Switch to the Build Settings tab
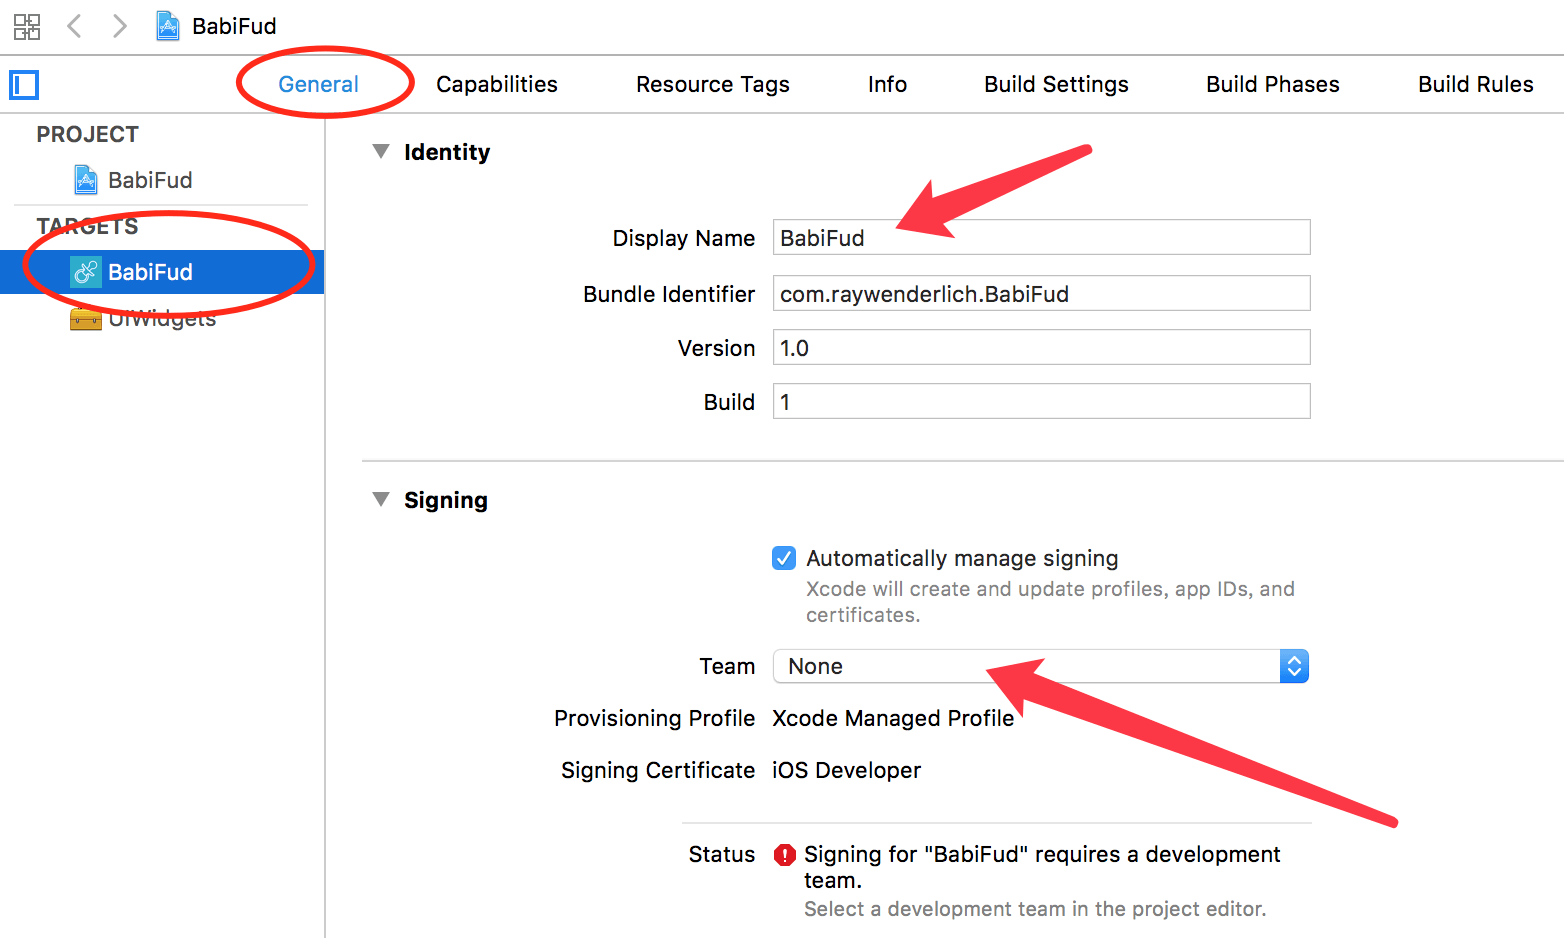The height and width of the screenshot is (938, 1564). pyautogui.click(x=1056, y=85)
